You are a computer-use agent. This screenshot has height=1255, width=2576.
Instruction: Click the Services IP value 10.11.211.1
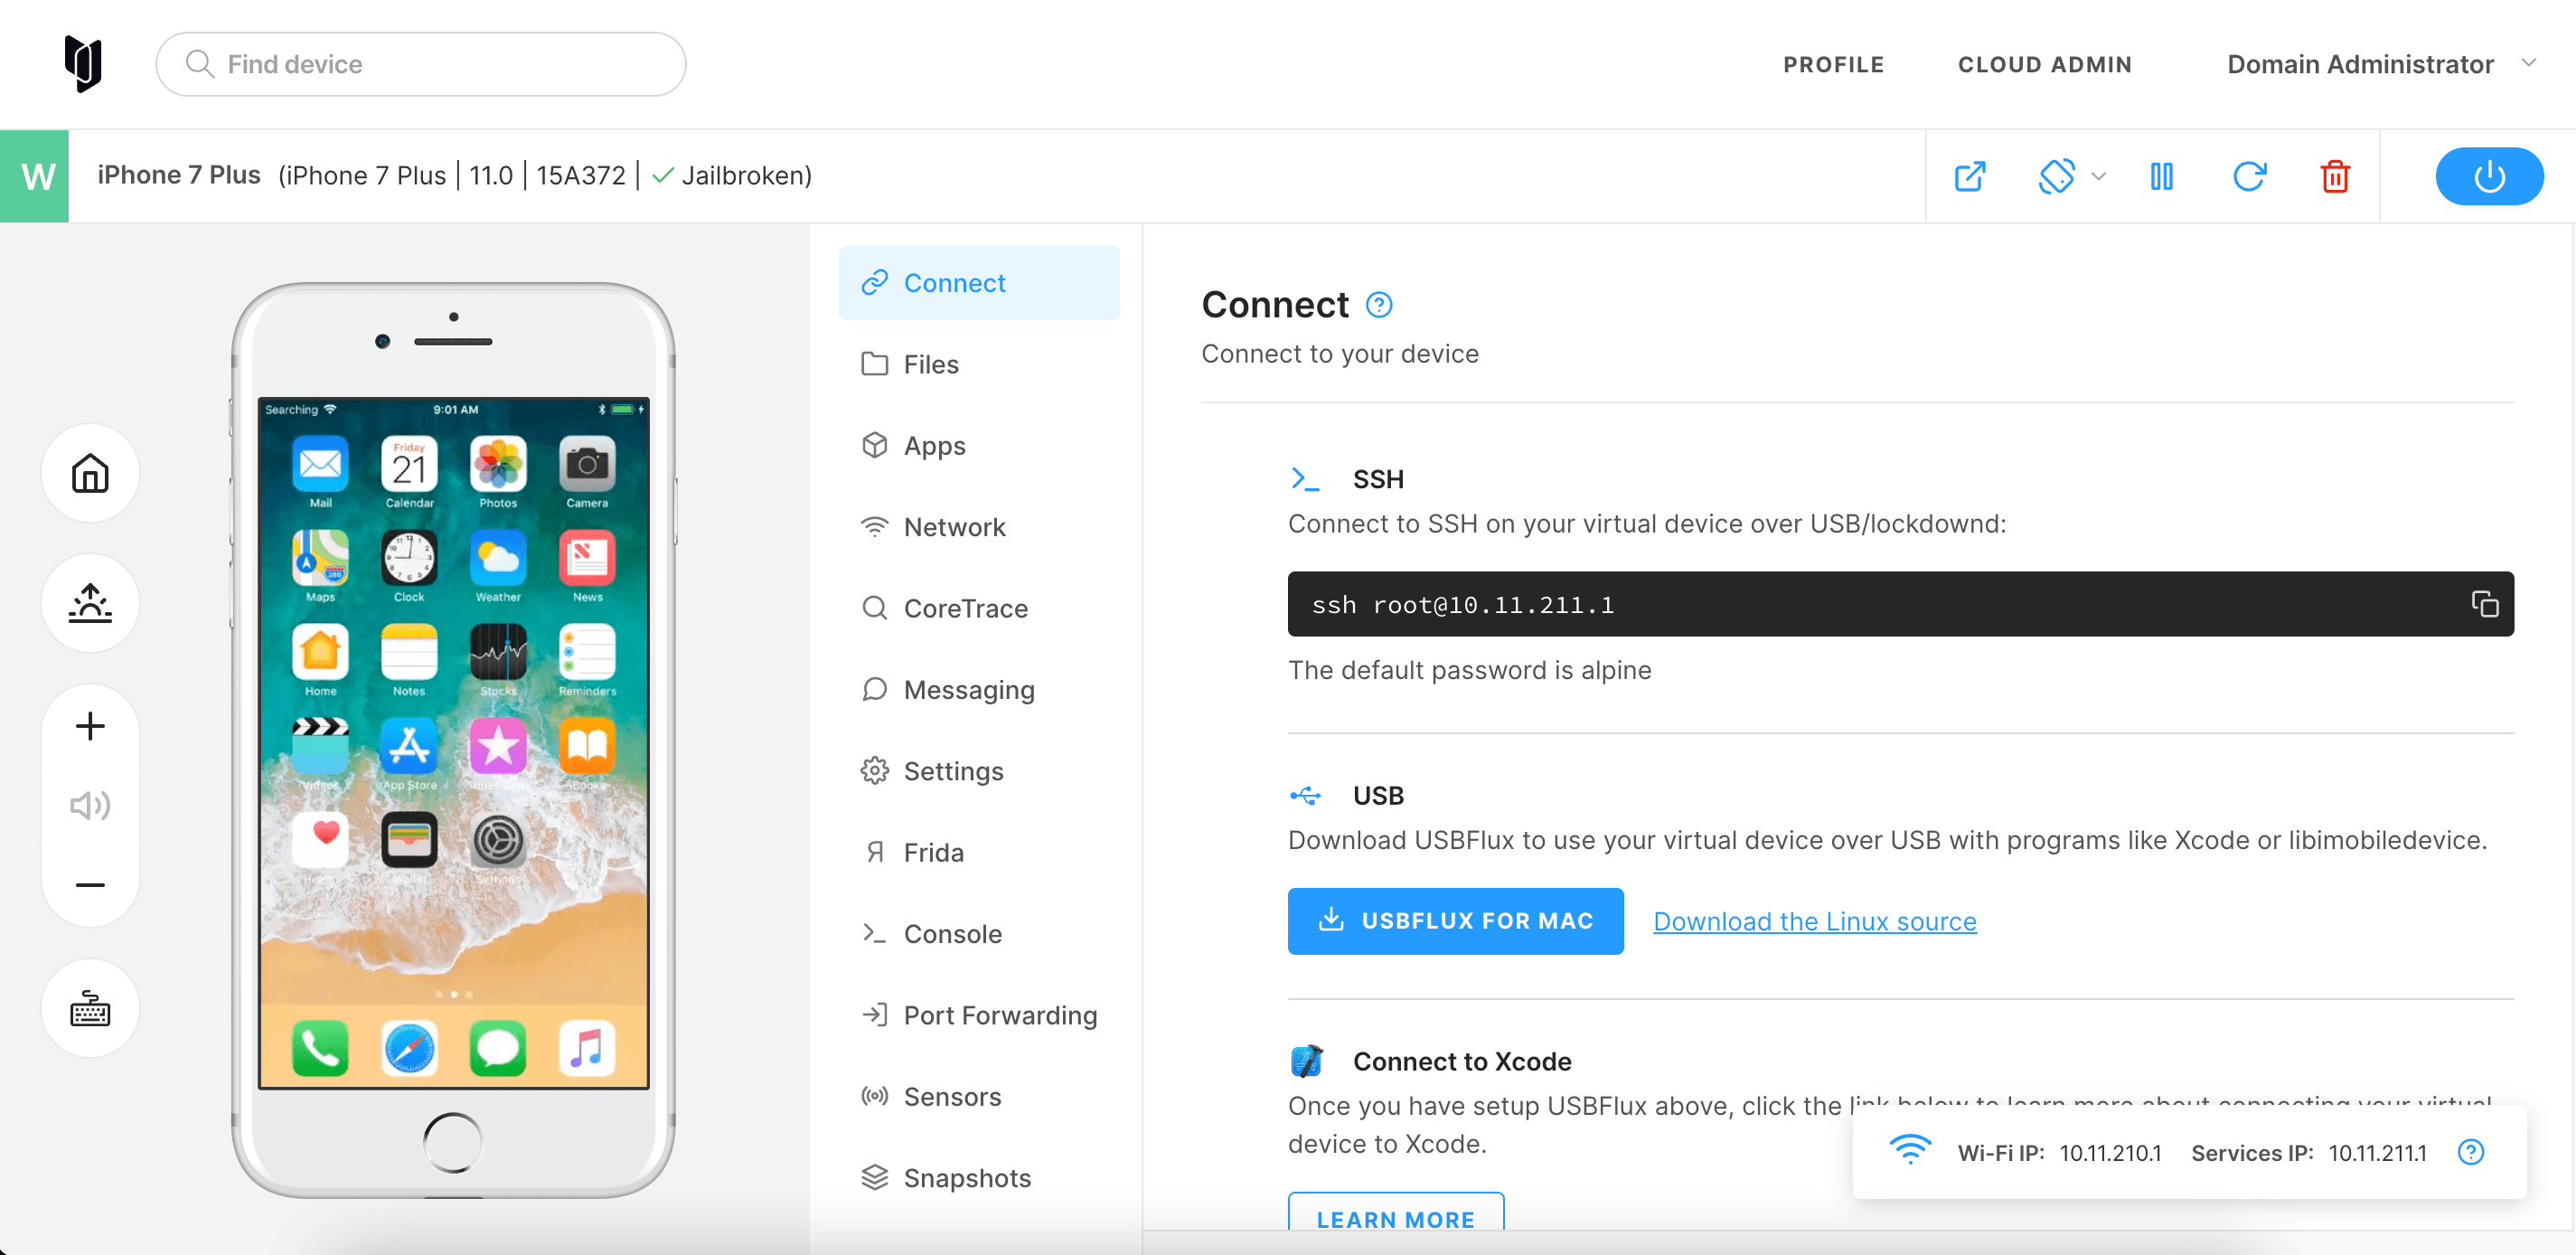click(2377, 1153)
